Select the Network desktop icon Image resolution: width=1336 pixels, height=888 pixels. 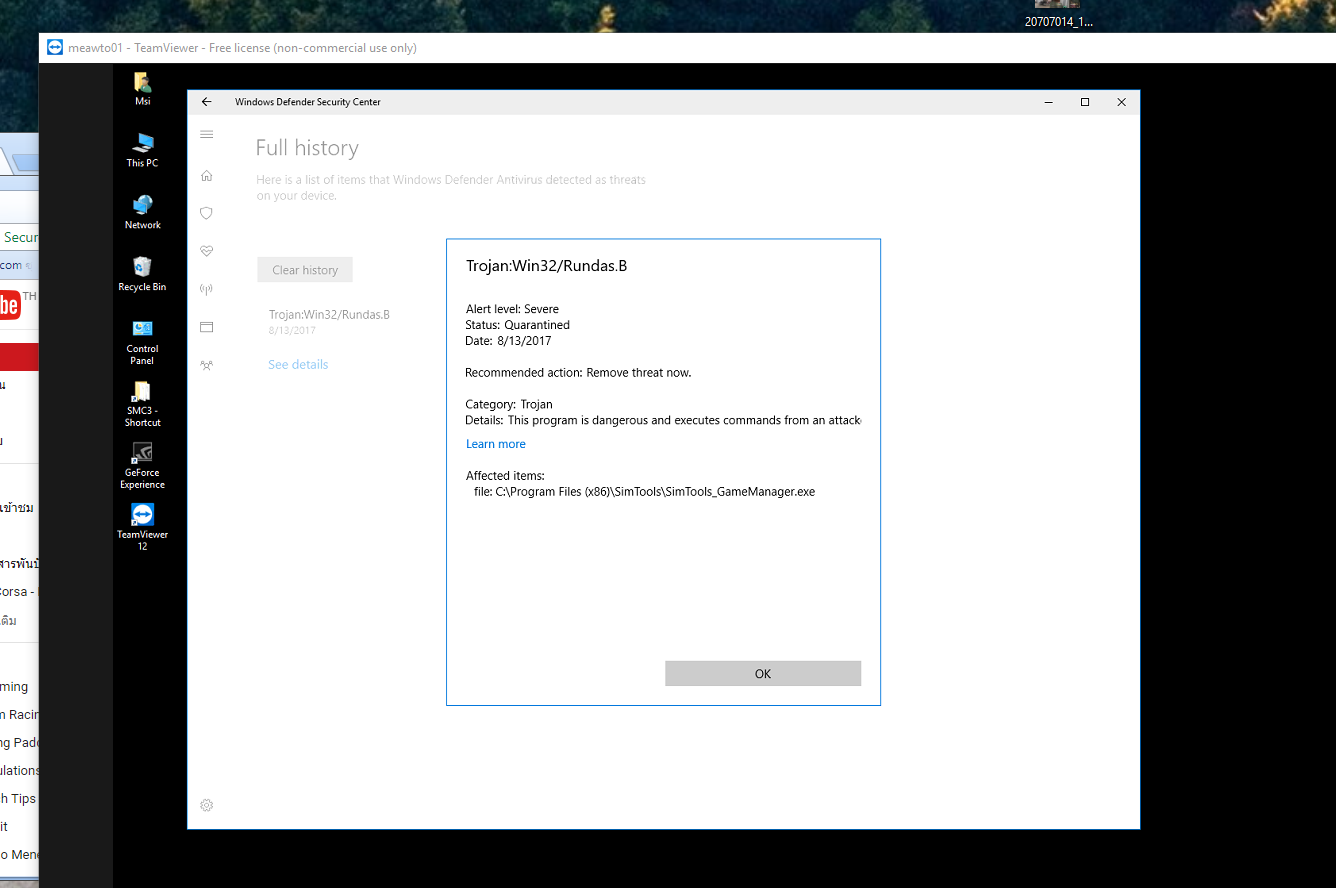pyautogui.click(x=143, y=212)
